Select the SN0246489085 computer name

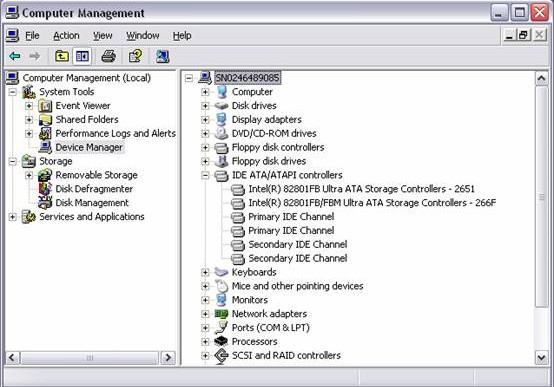click(247, 78)
